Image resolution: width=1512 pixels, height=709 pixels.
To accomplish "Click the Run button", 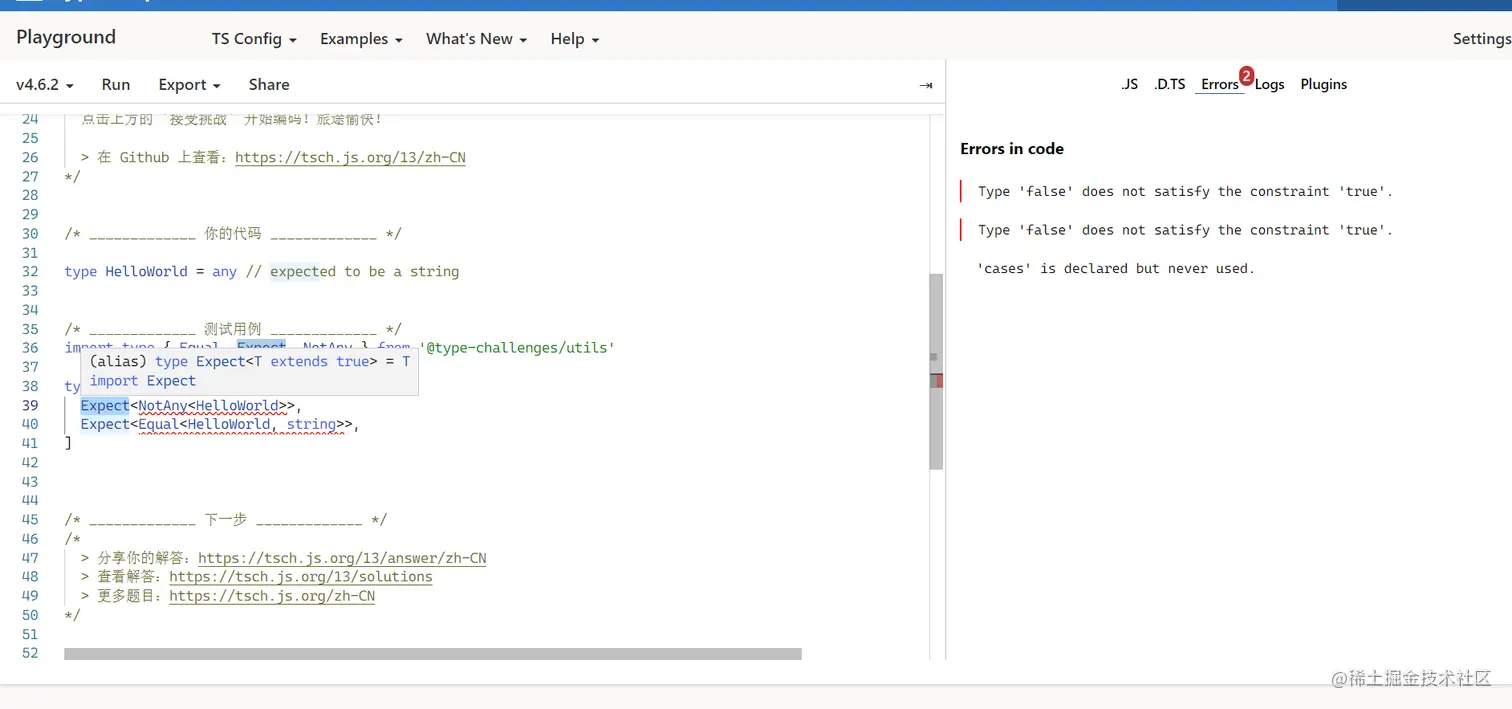I will click(116, 85).
